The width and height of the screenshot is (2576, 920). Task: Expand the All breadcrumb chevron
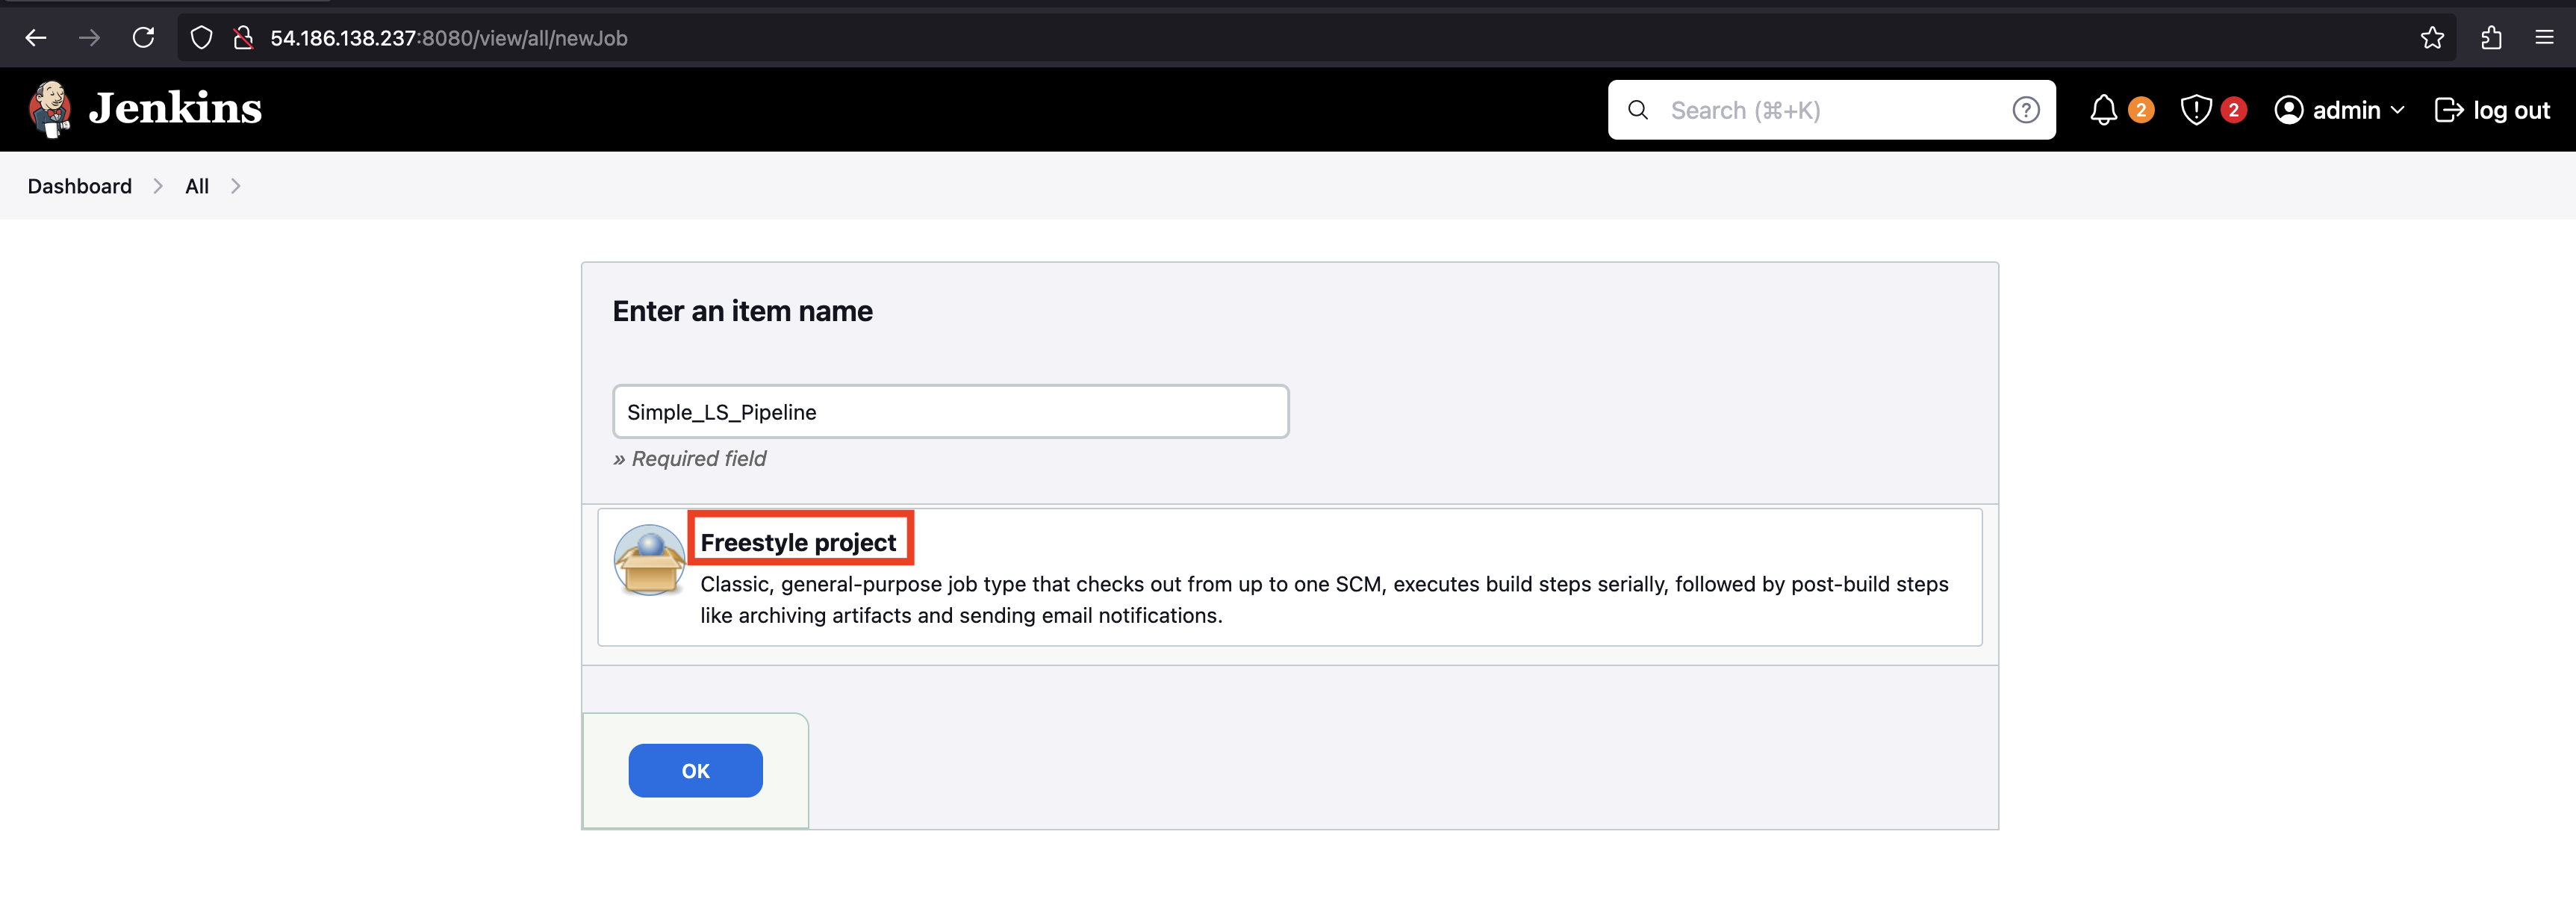236,186
